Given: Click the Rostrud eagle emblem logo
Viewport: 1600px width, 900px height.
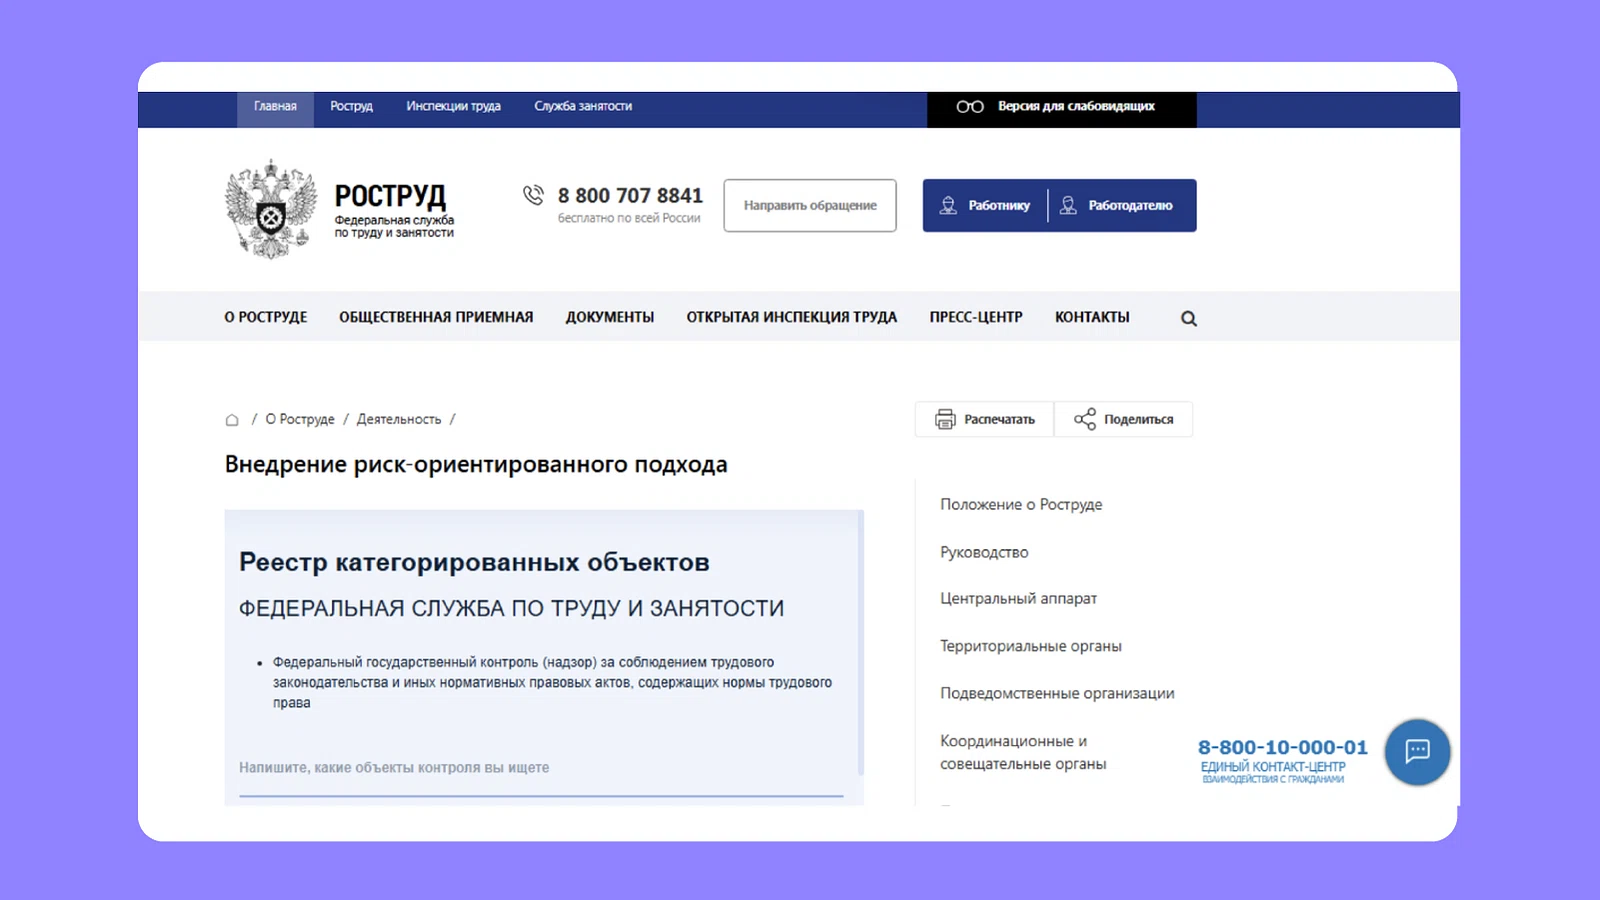Looking at the screenshot, I should coord(271,209).
